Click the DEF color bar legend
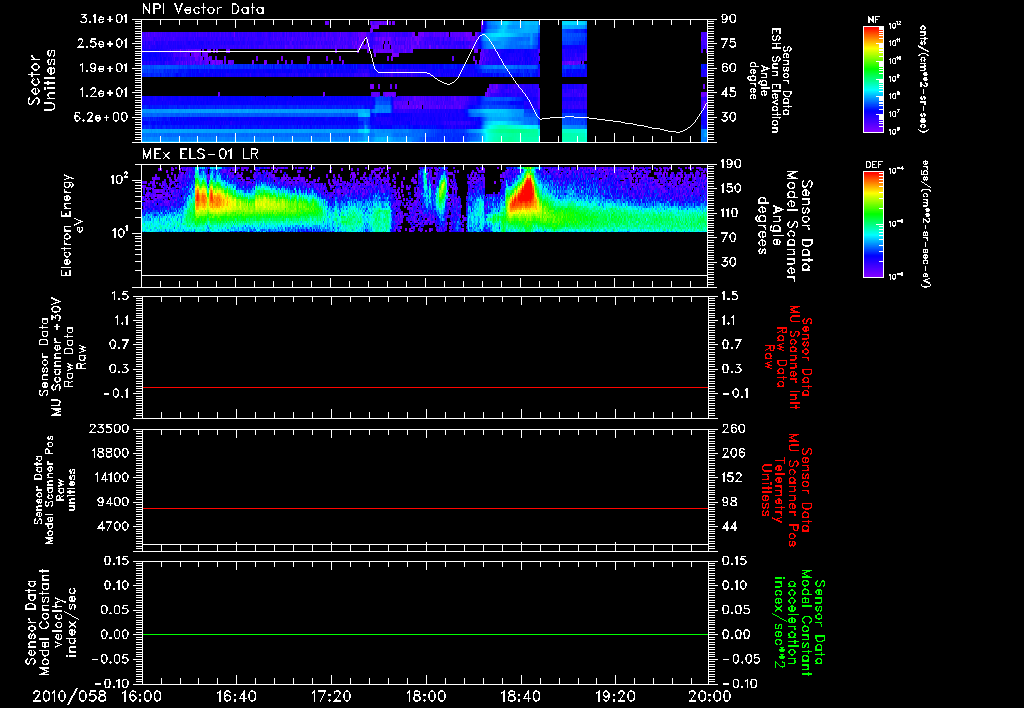1024x708 pixels. (874, 224)
